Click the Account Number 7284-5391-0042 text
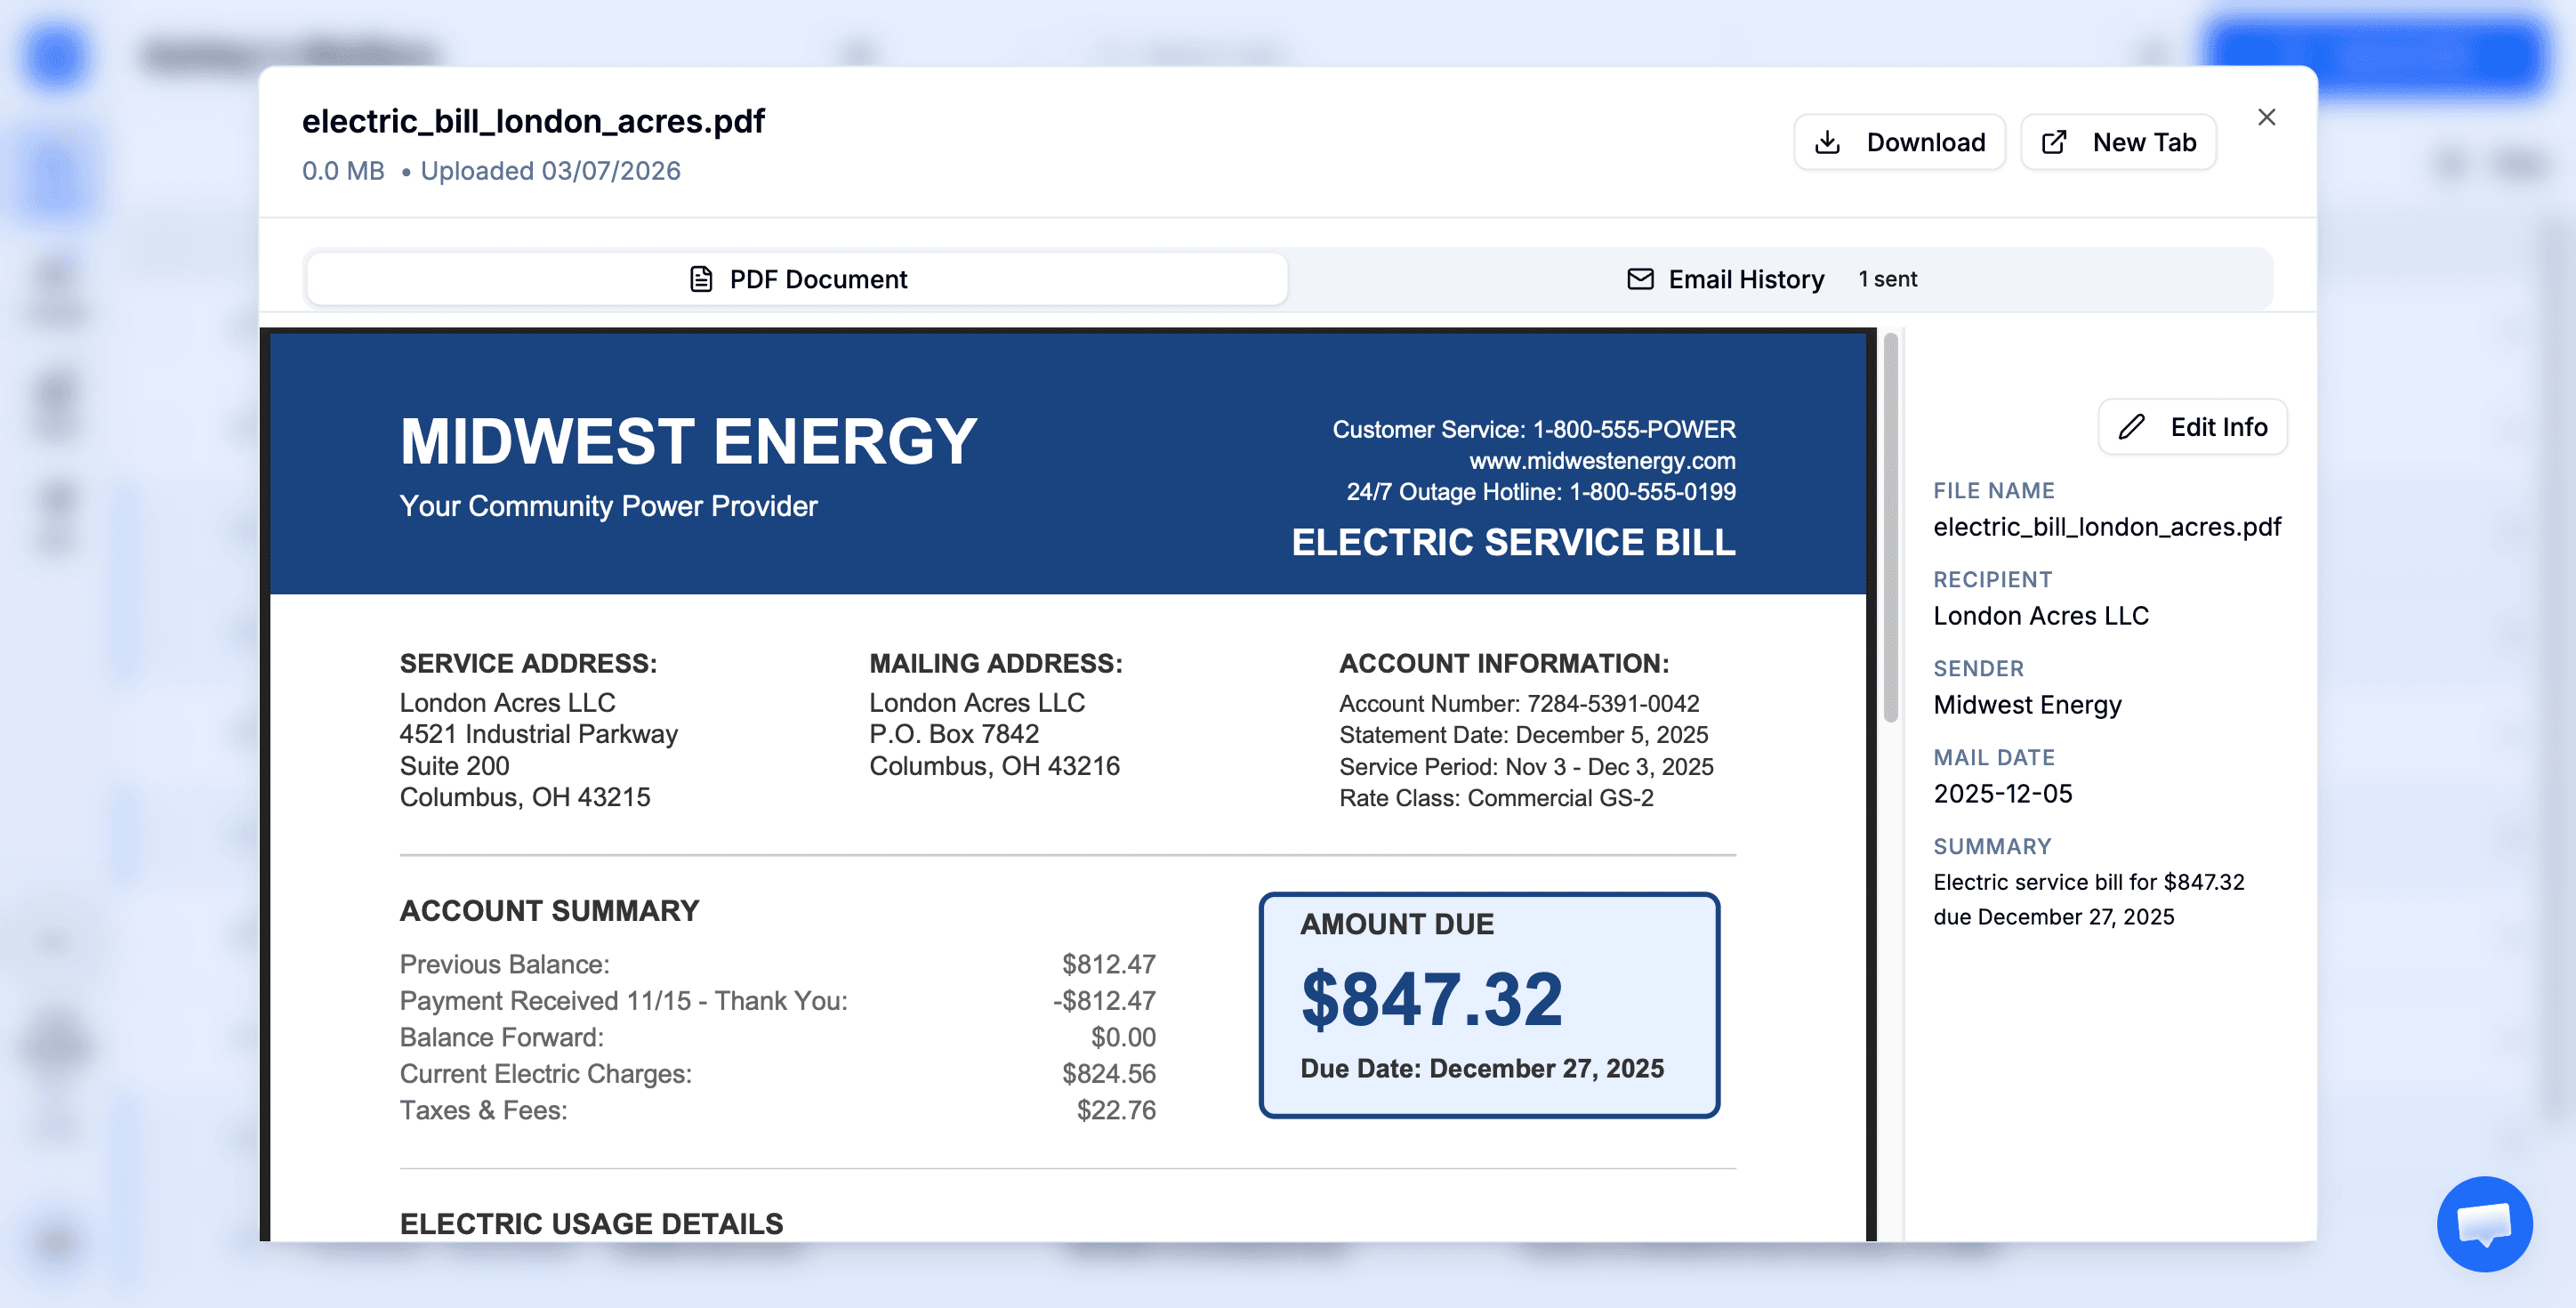 pyautogui.click(x=1518, y=704)
